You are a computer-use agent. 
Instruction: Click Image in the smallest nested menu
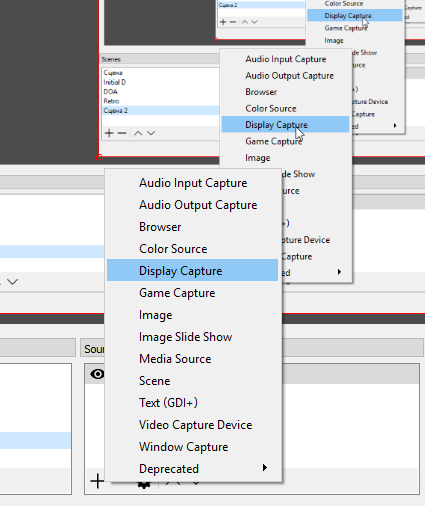(355, 40)
